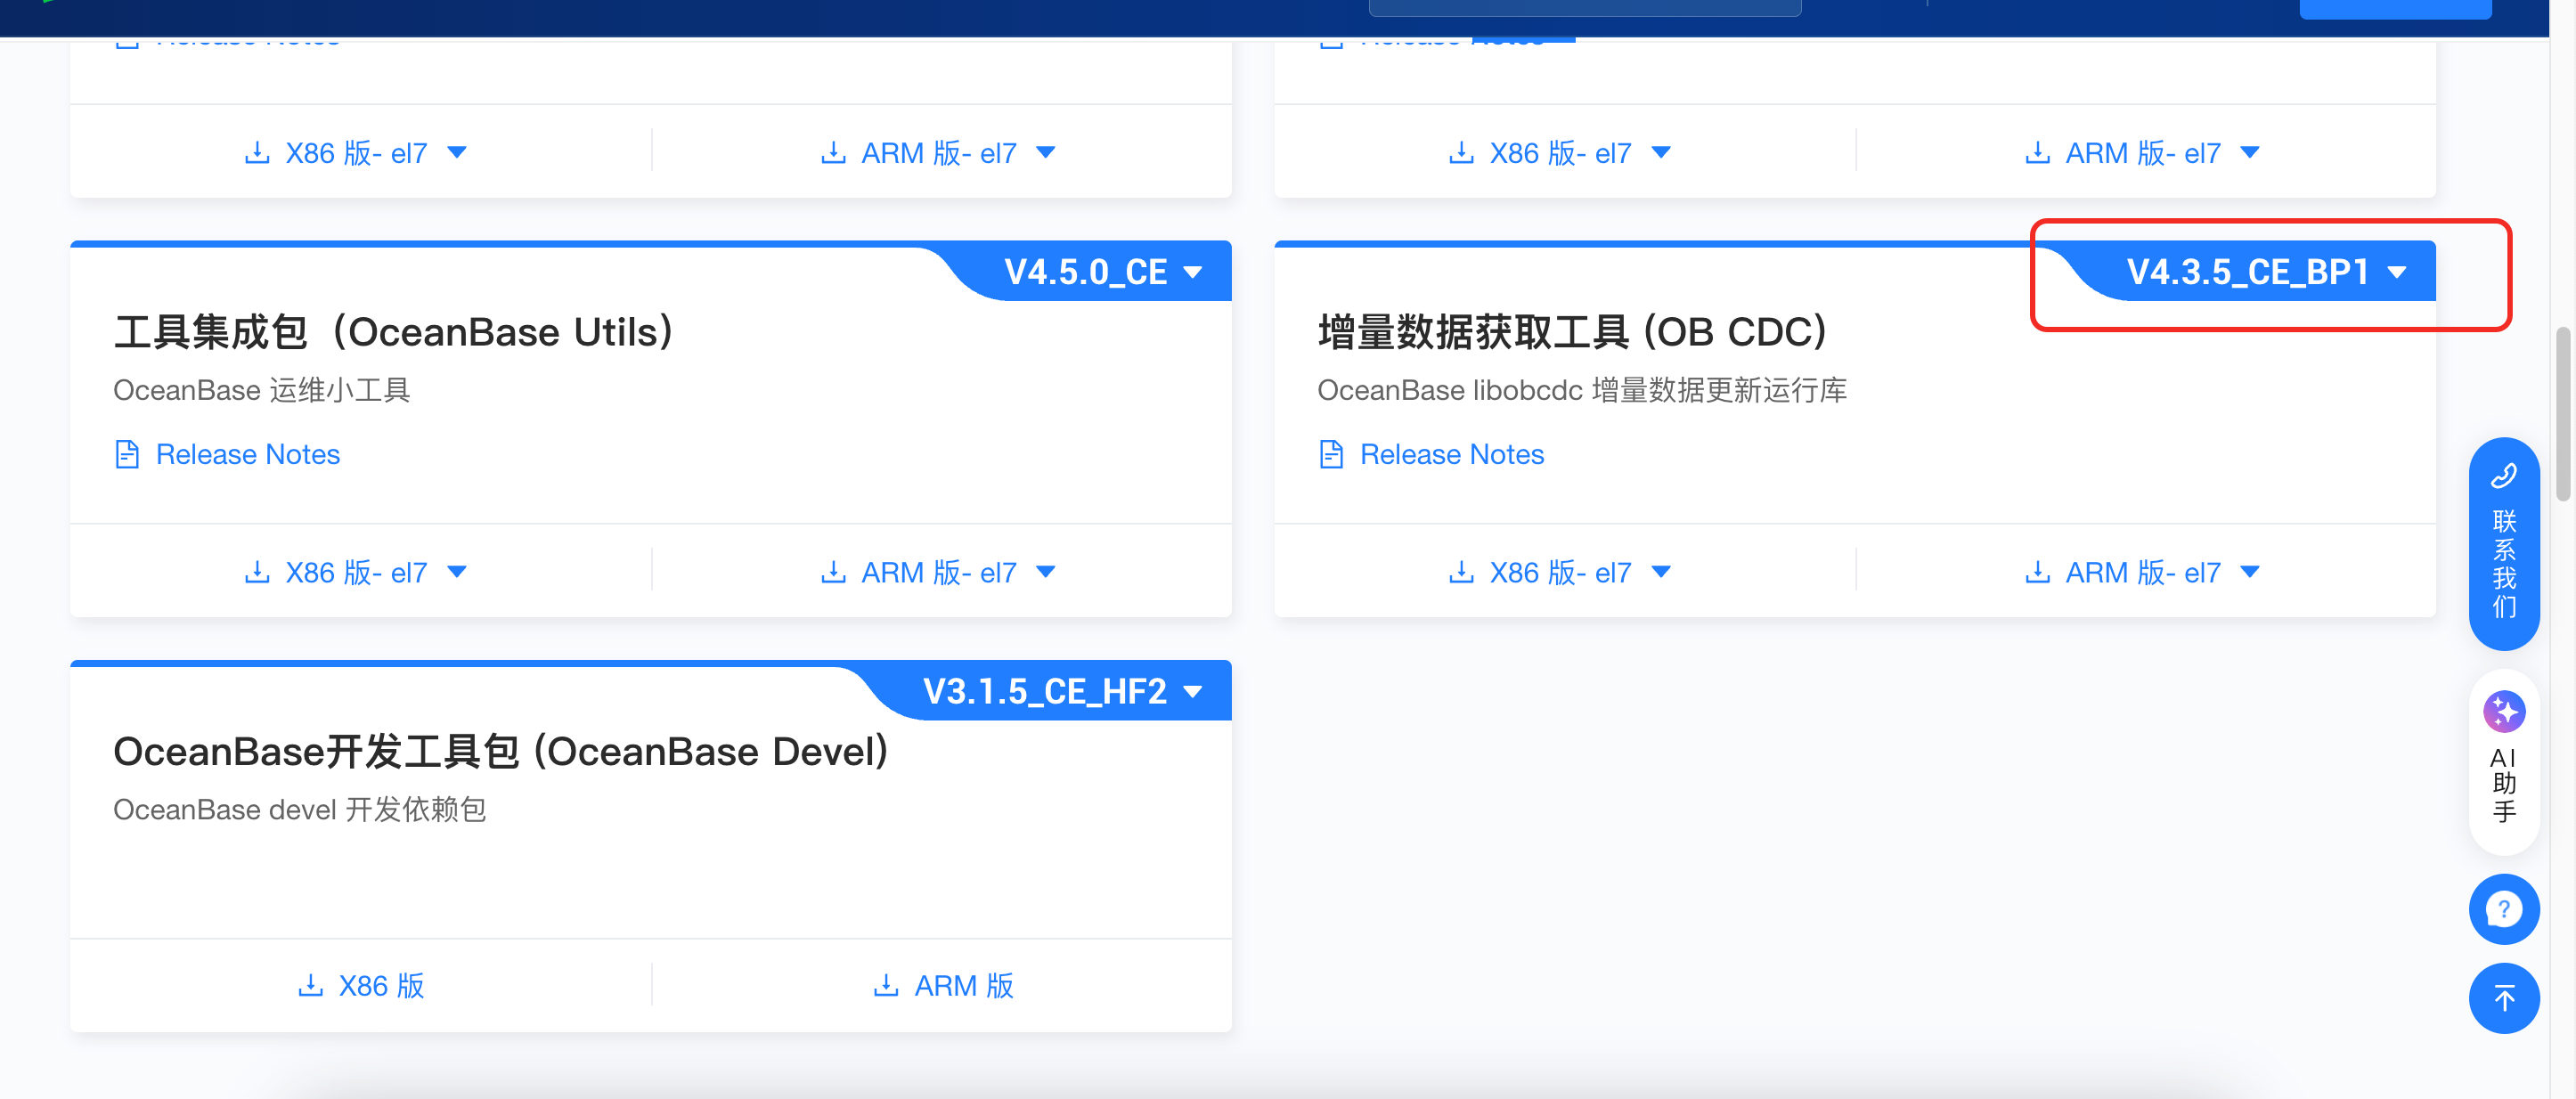Screen dimensions: 2576x1099
Task: Click the Release Notes document icon under OB CDC
Action: click(x=1330, y=453)
